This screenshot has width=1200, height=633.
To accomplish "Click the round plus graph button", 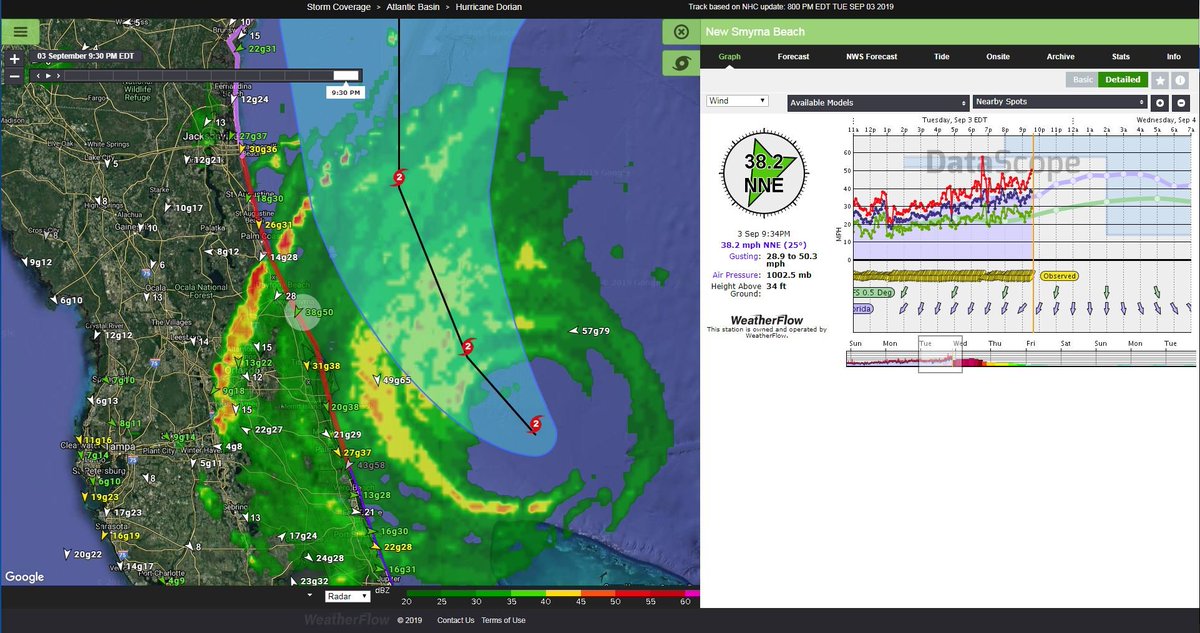I will tap(1160, 102).
